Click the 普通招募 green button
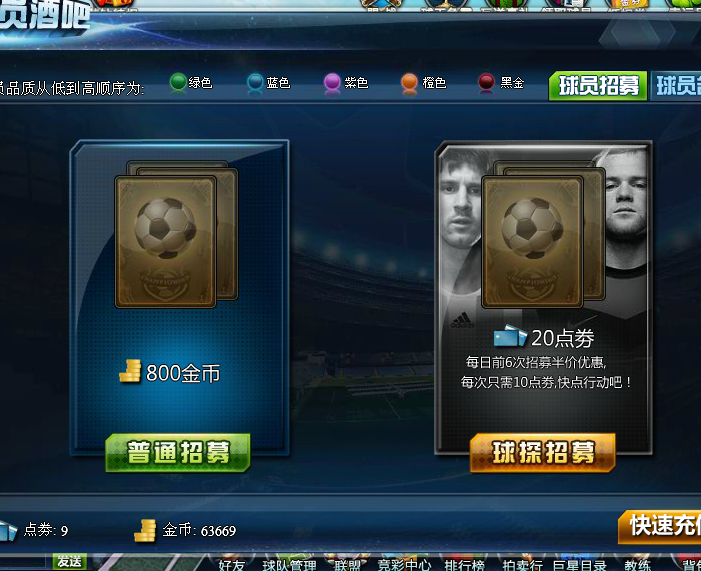This screenshot has height=571, width=701. coord(178,452)
